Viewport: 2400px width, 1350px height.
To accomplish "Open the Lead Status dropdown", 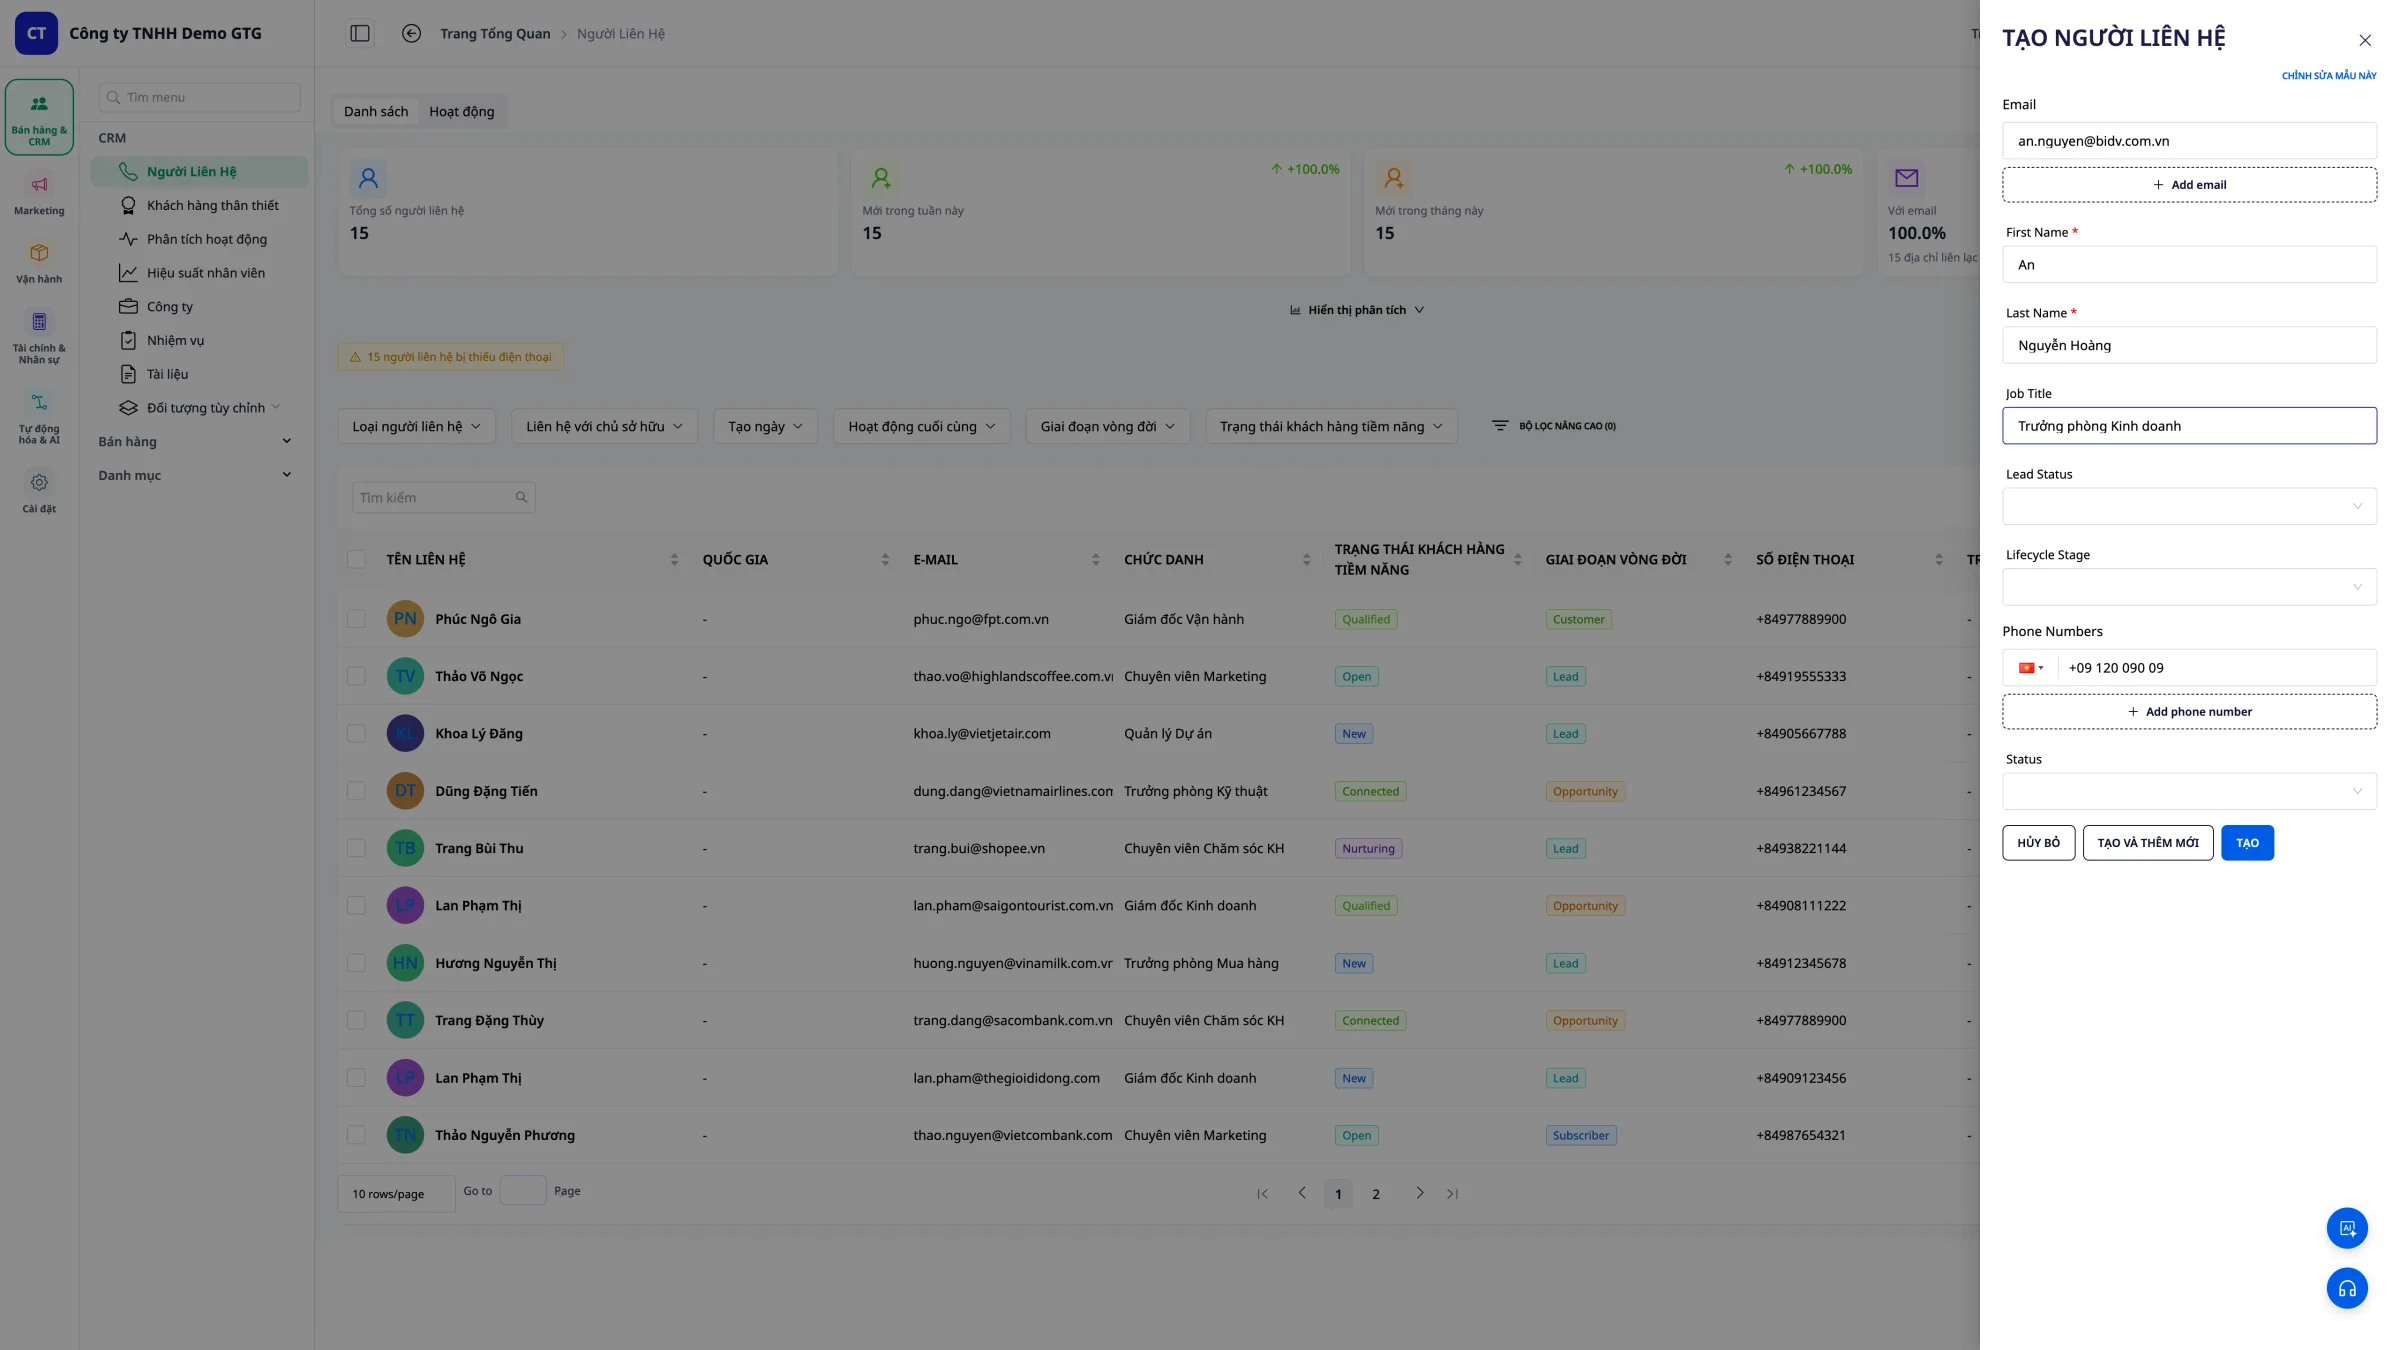I will pos(2189,506).
